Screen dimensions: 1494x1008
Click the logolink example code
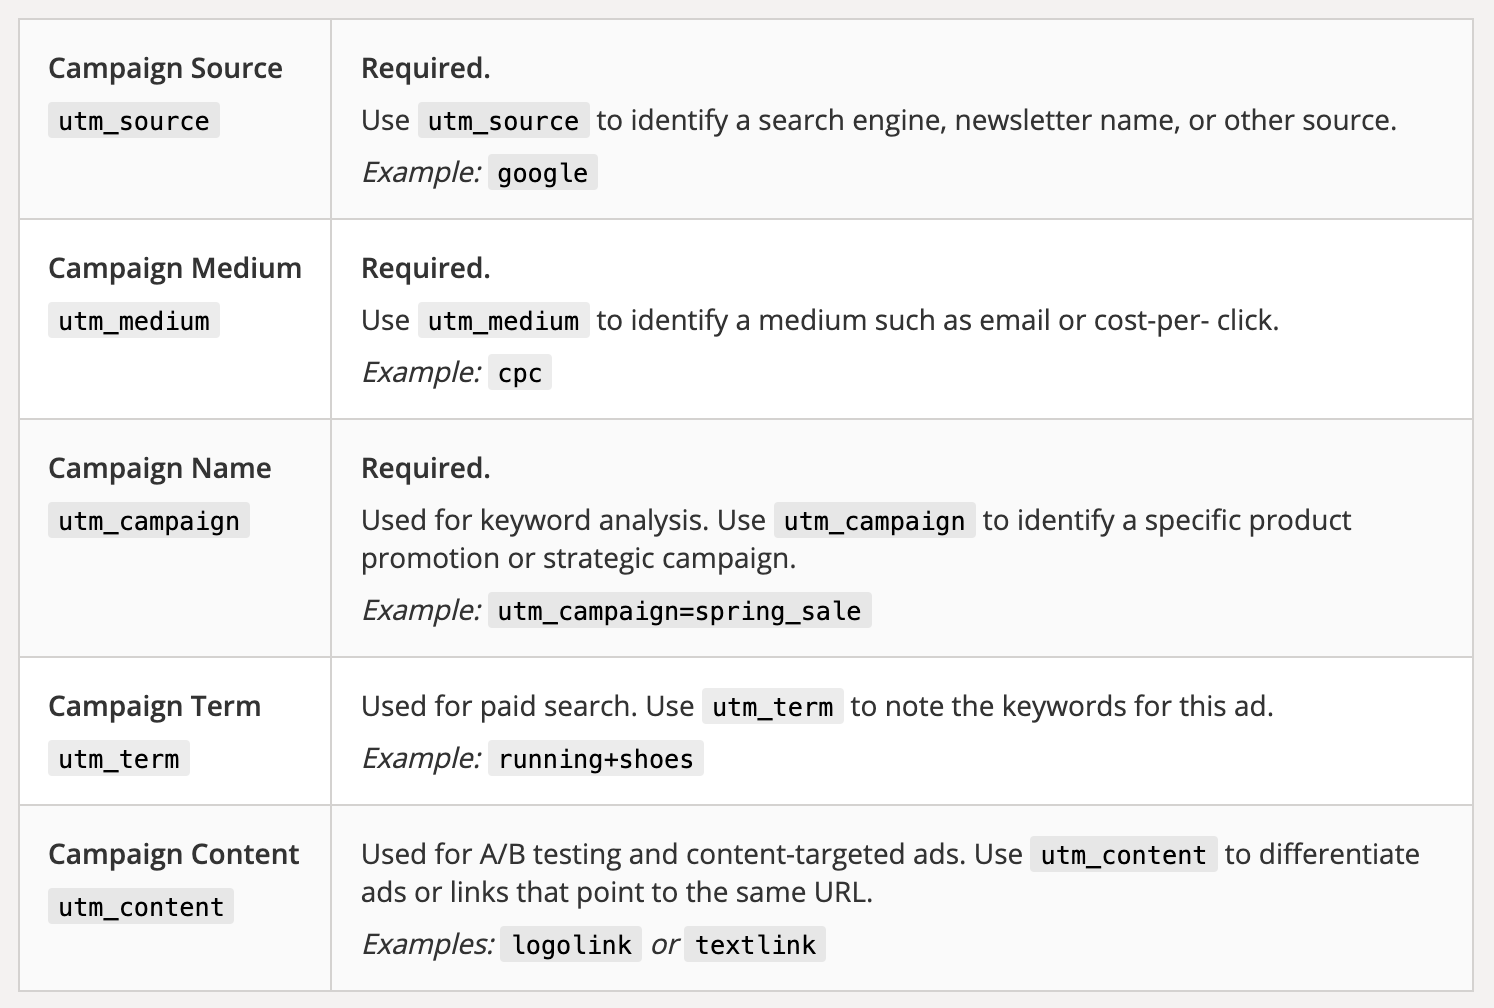[x=572, y=945]
